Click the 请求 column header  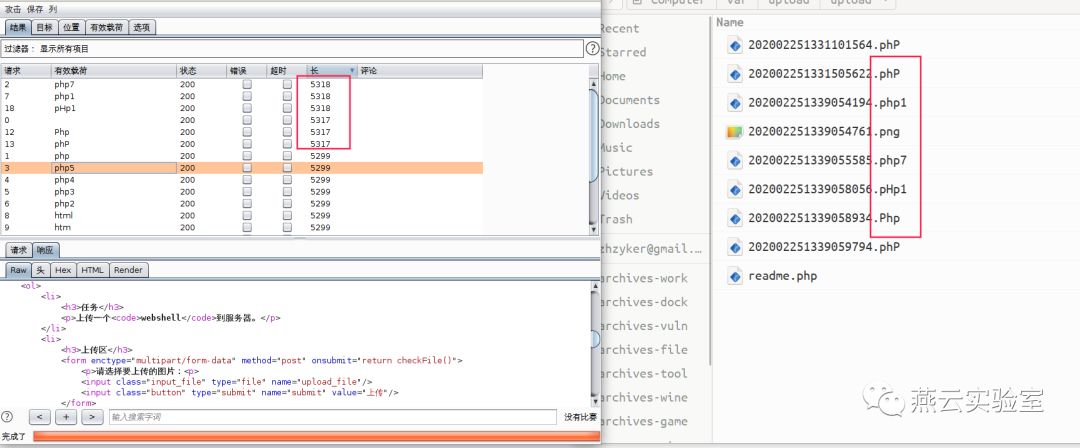[x=26, y=71]
